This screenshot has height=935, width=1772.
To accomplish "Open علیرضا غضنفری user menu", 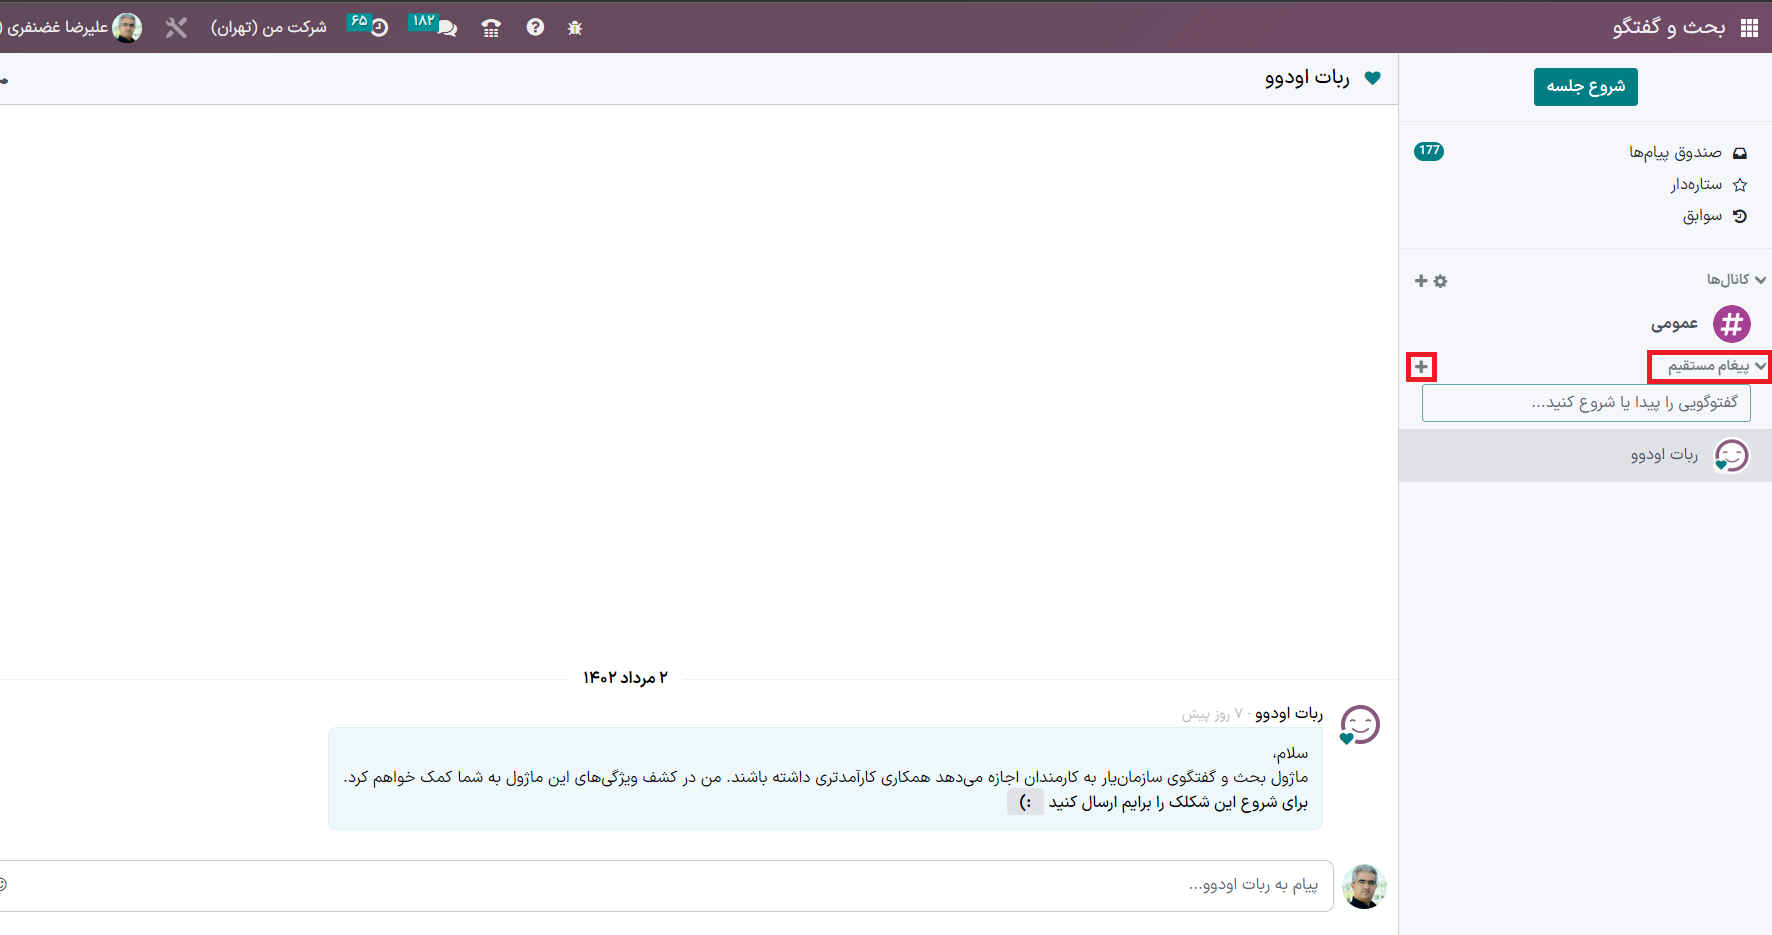I will pyautogui.click(x=75, y=28).
